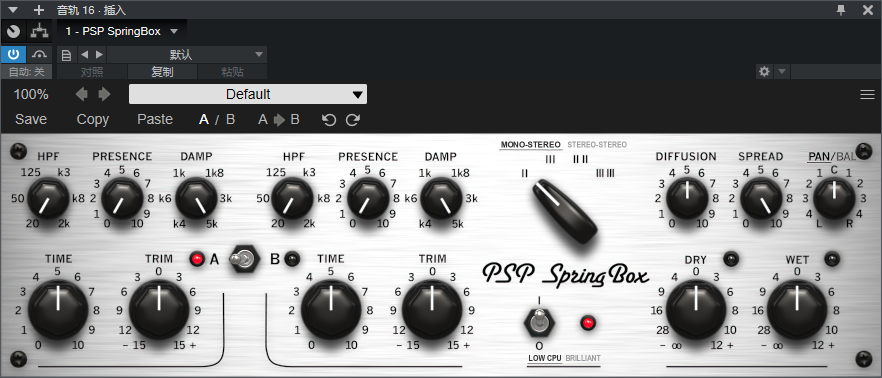Select BRILLIANT quality mode
This screenshot has width=882, height=378.
(x=583, y=358)
